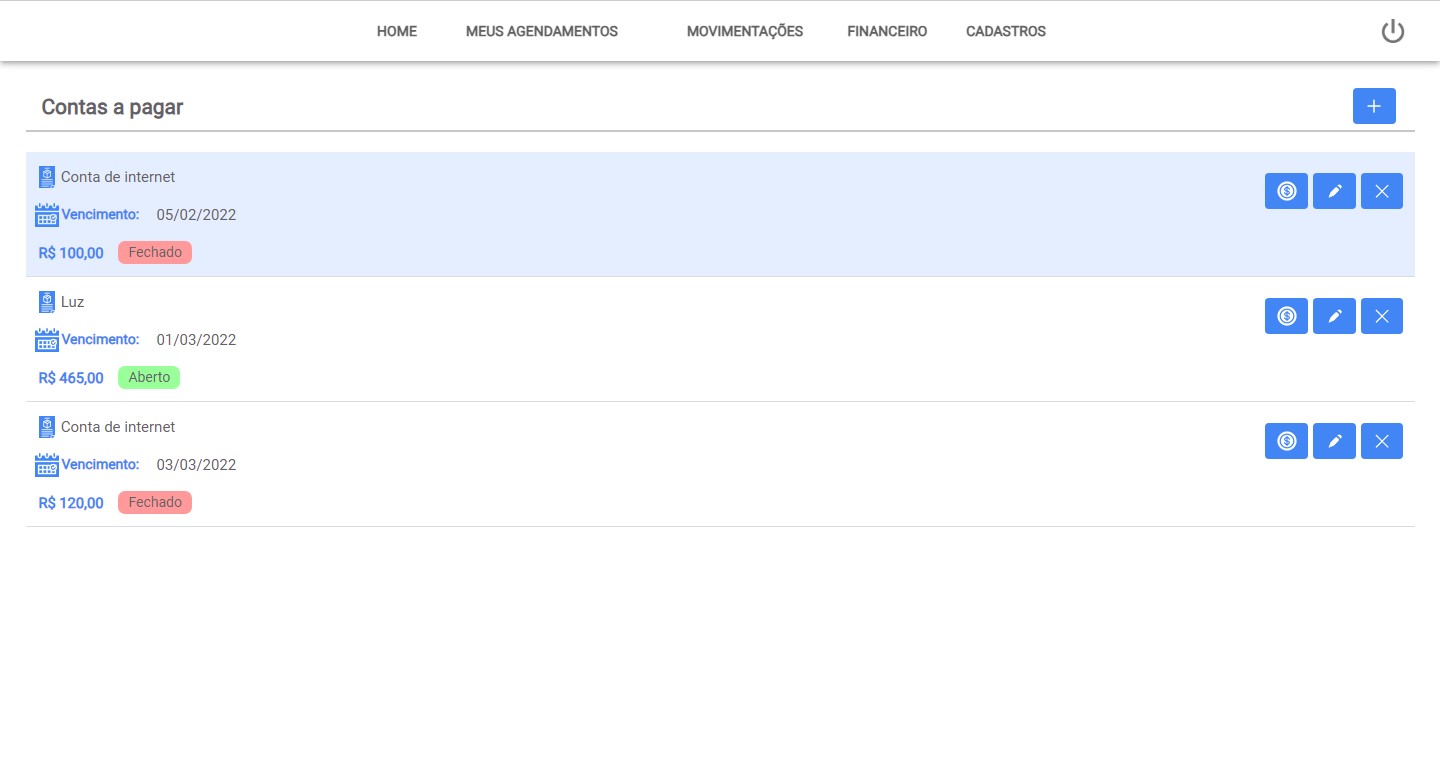Delete the 05/02/2022 internet bill
1440x771 pixels.
tap(1382, 191)
